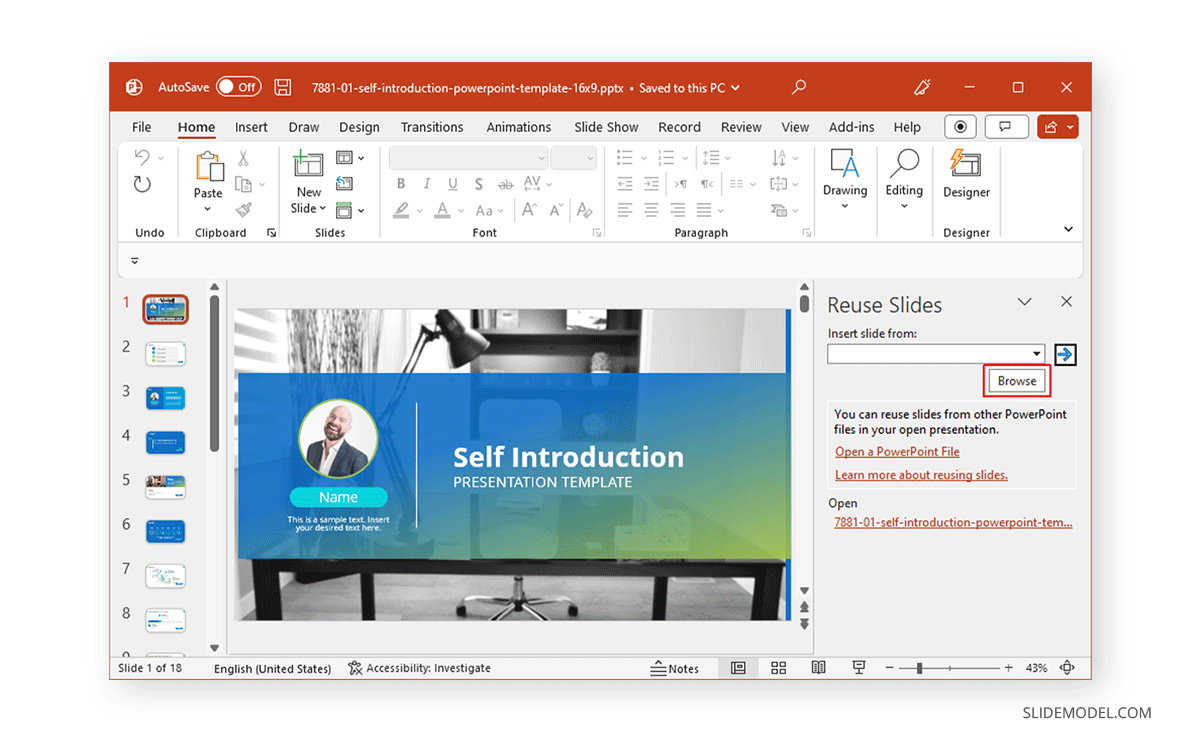Click Learn more about reusing slides link
Viewport: 1200px width, 743px height.
921,475
